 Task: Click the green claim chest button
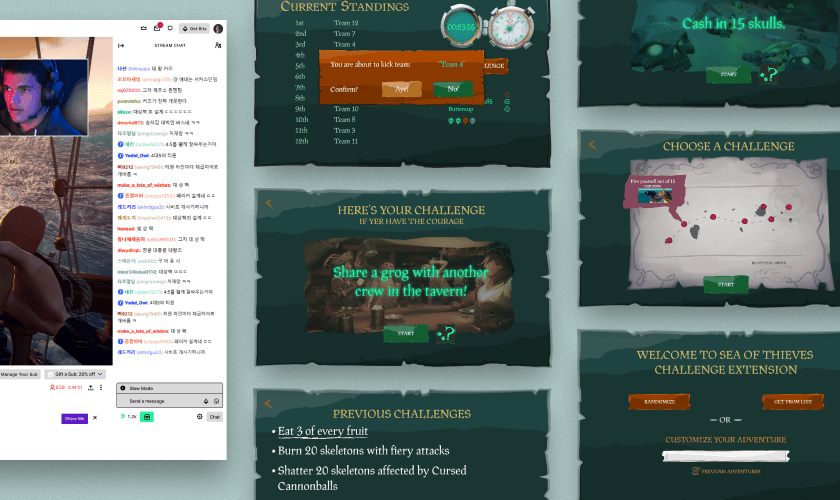(147, 416)
